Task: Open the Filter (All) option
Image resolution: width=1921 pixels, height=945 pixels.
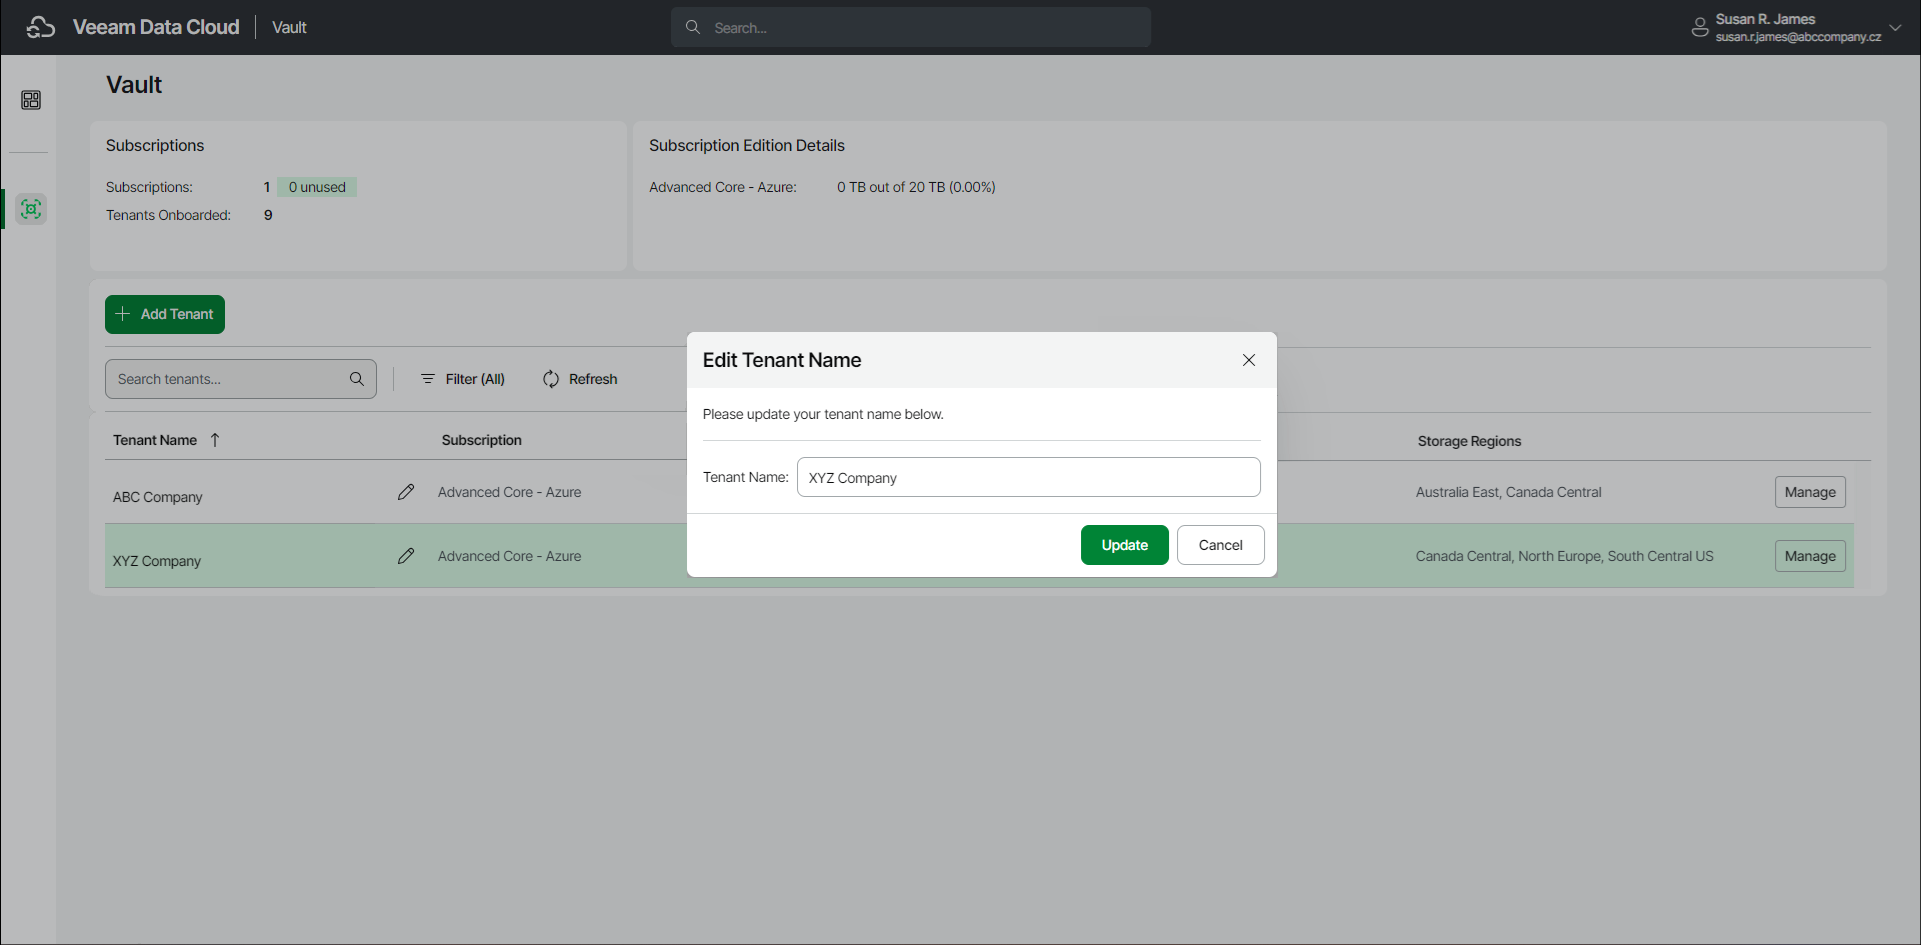Action: 462,379
